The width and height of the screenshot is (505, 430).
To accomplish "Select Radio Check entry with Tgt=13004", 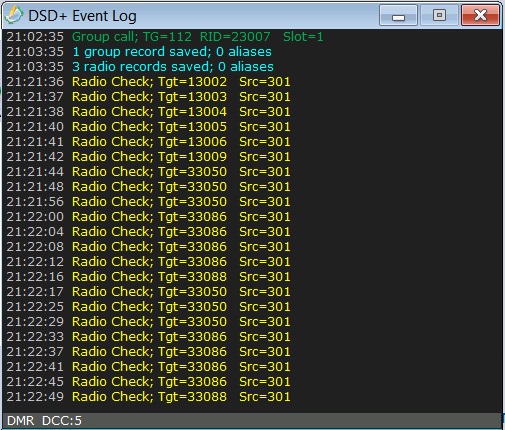I will click(148, 112).
